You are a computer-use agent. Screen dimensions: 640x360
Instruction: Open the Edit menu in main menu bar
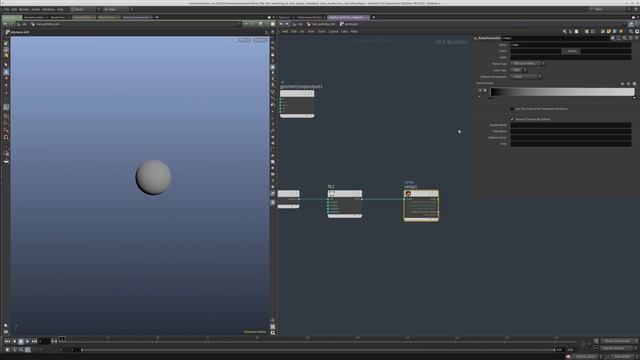14,9
